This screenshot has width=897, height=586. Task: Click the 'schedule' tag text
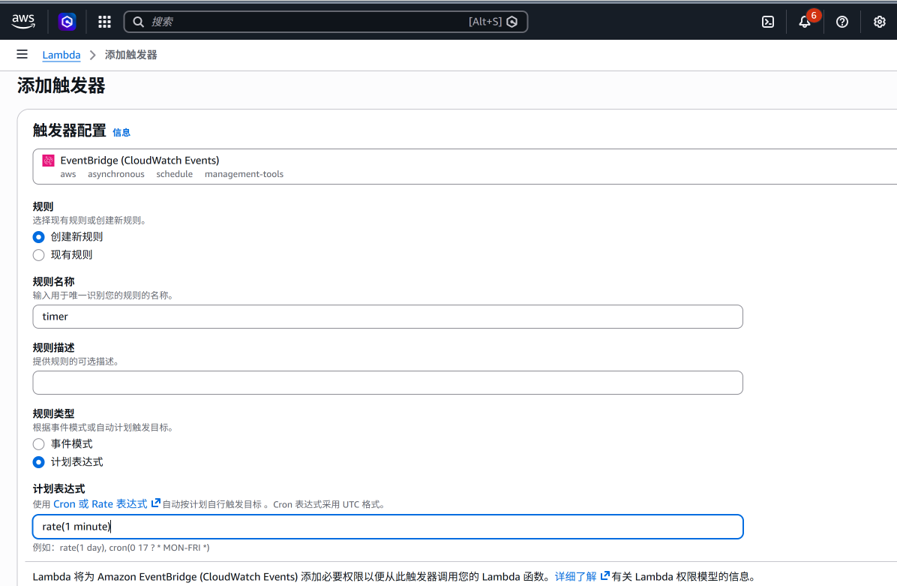[x=174, y=174]
